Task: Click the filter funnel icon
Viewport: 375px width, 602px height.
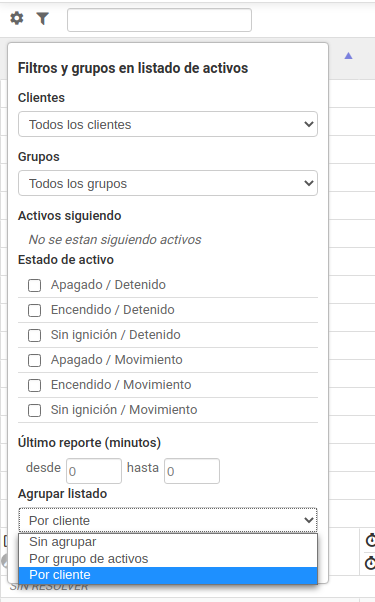Action: tap(43, 18)
